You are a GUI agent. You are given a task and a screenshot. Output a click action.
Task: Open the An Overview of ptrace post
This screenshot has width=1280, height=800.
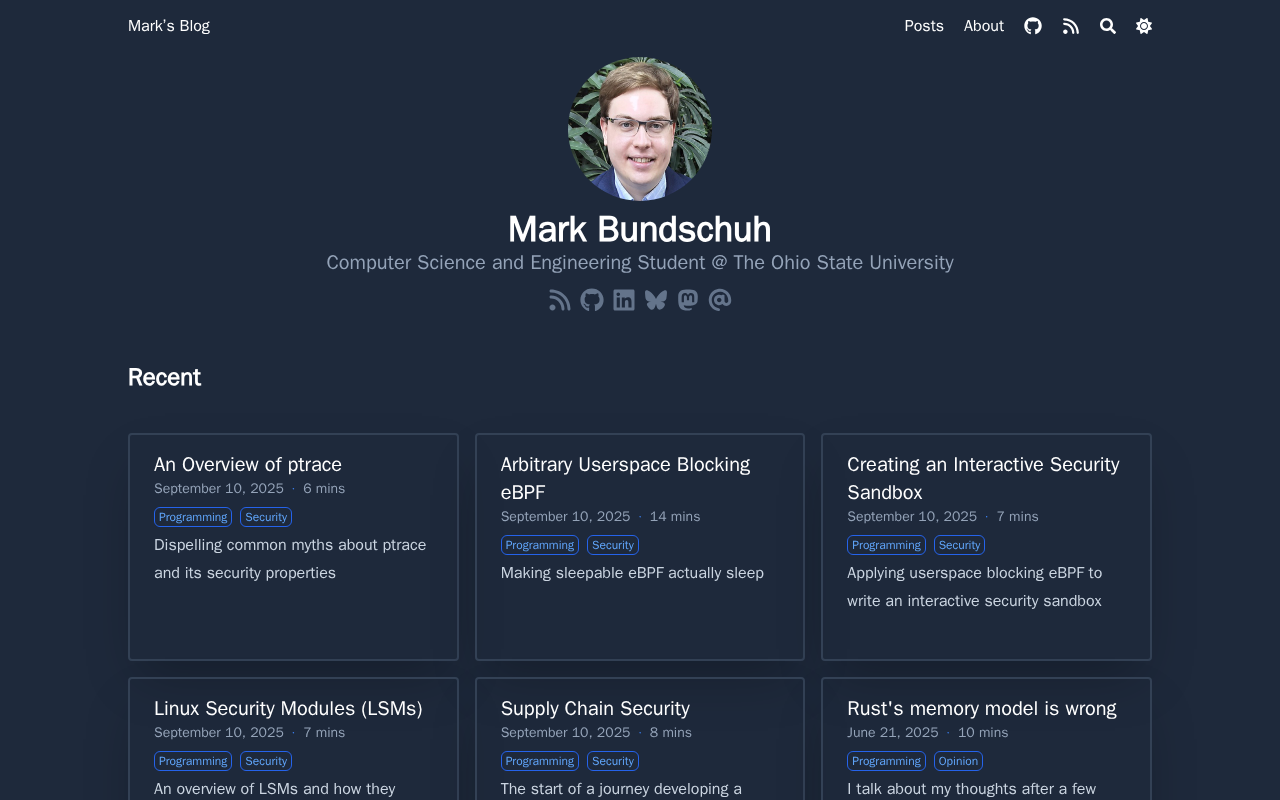[248, 464]
